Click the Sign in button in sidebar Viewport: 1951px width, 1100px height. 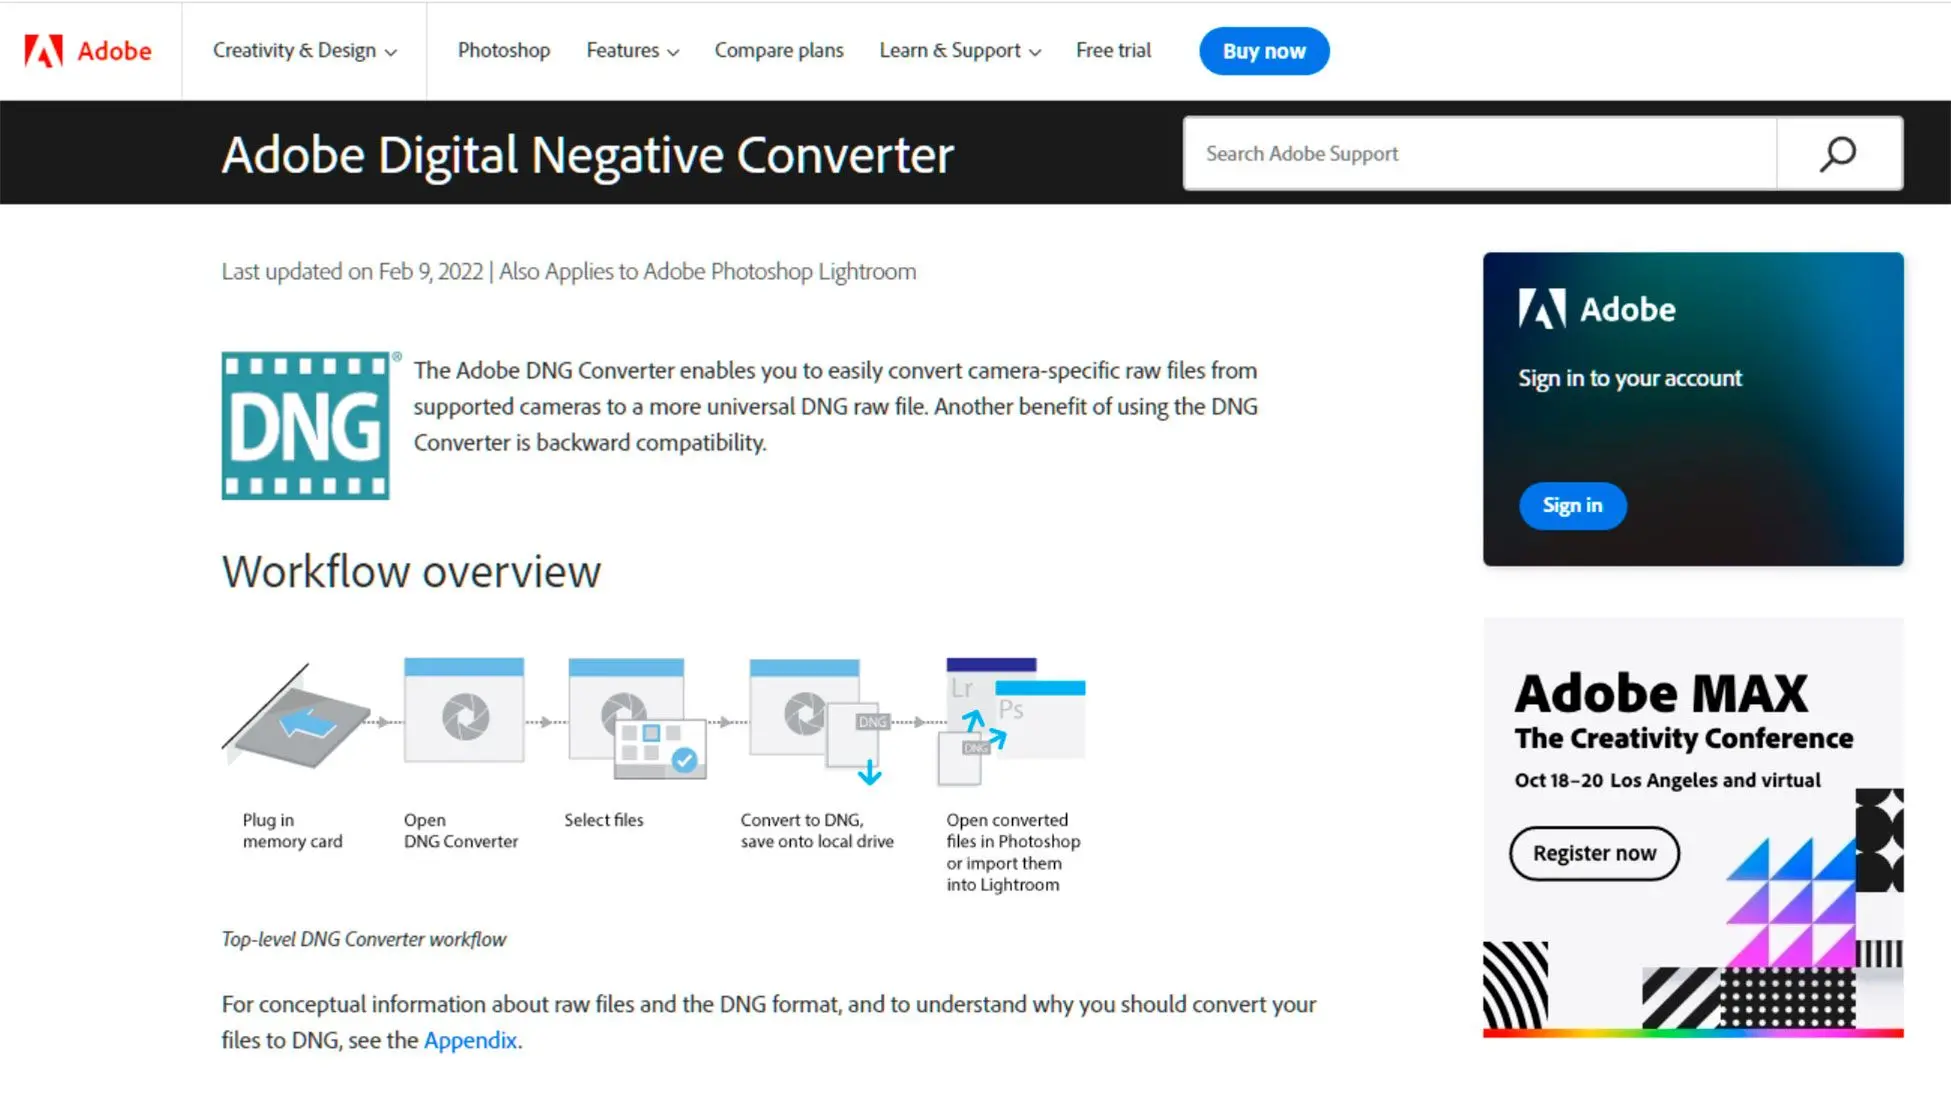pos(1573,505)
